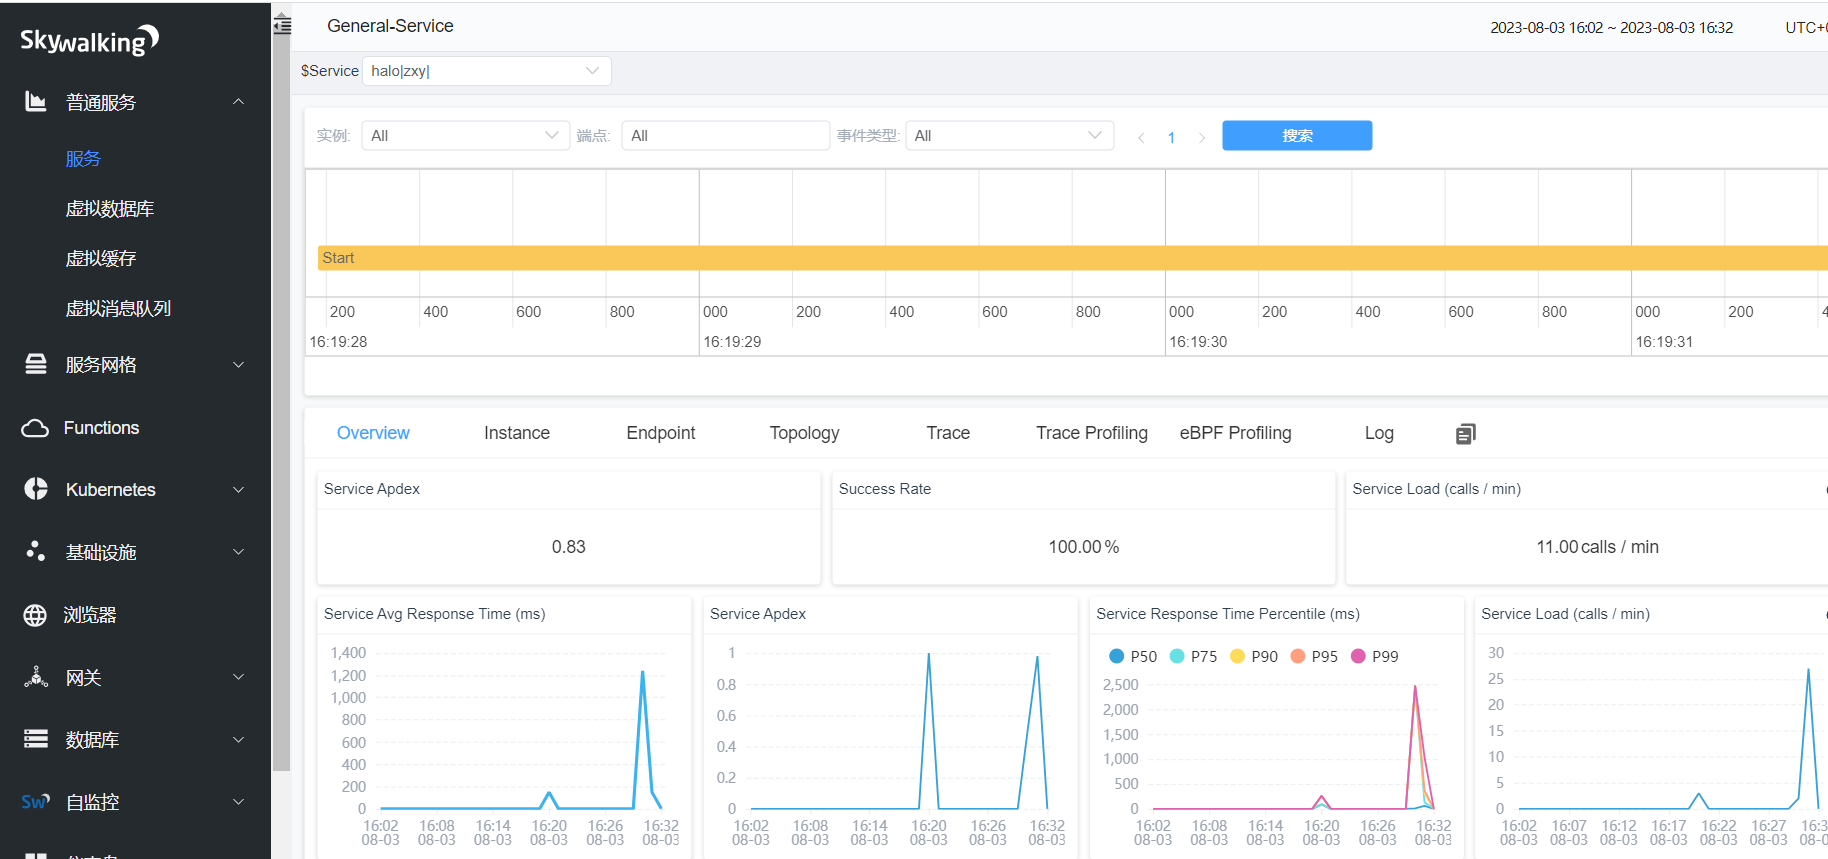Open the time range picker at top
1828x859 pixels.
tap(1611, 28)
